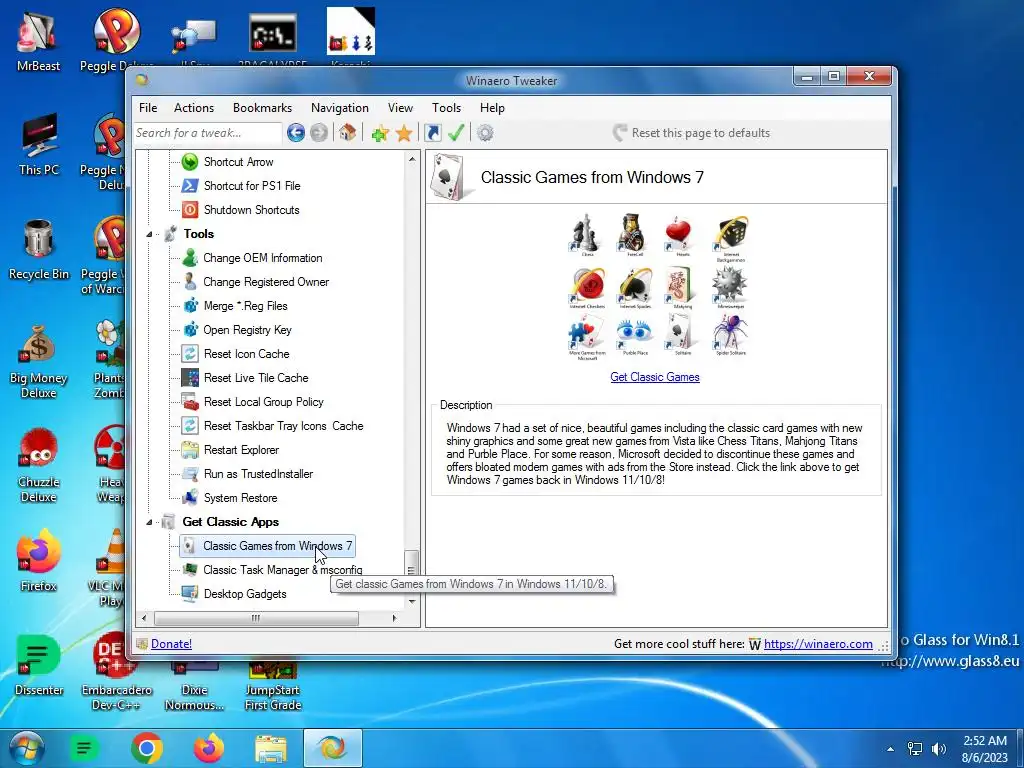Open the View menu

point(400,108)
